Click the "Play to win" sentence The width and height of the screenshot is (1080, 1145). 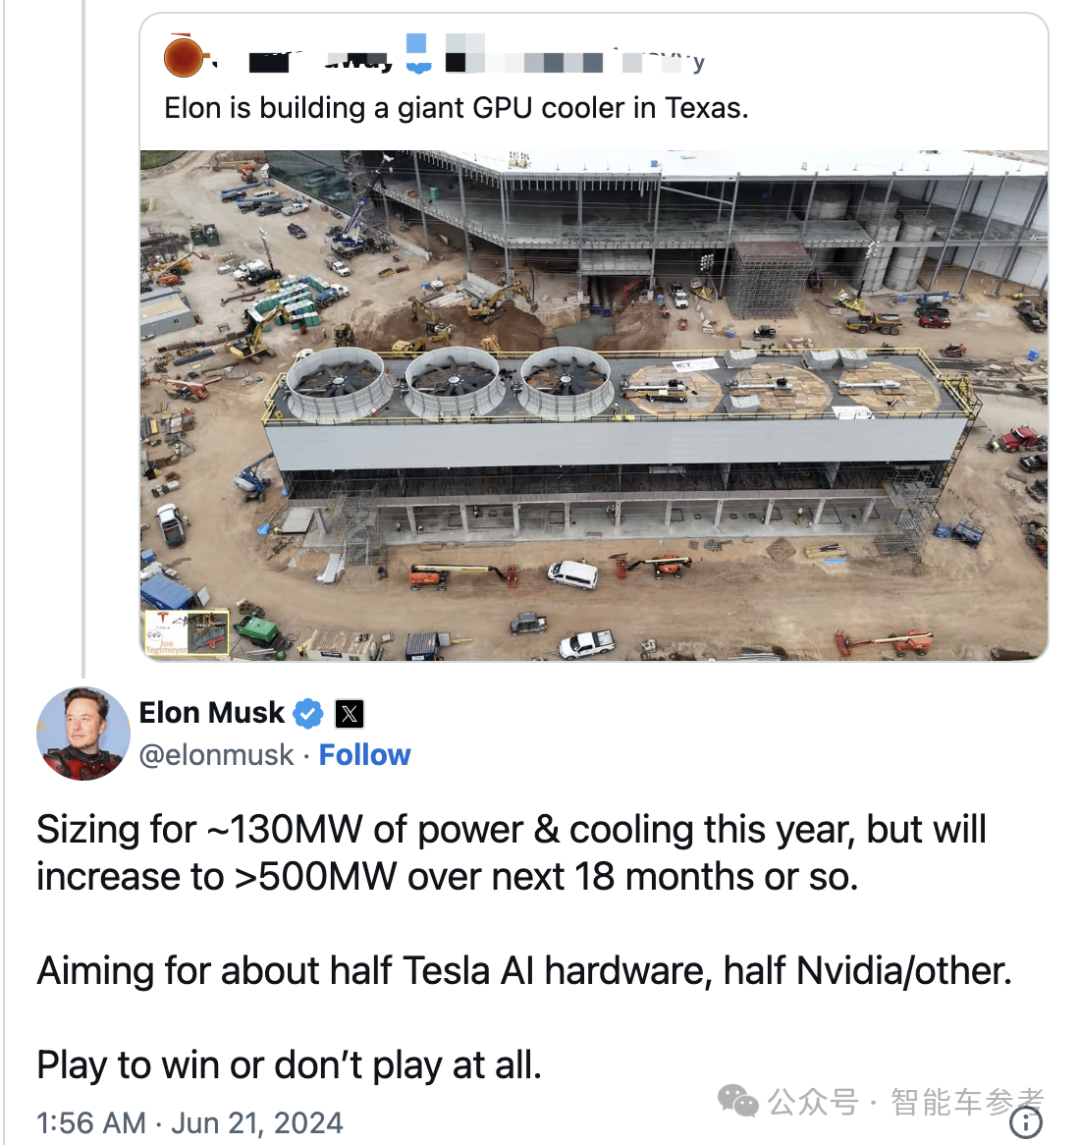289,1065
